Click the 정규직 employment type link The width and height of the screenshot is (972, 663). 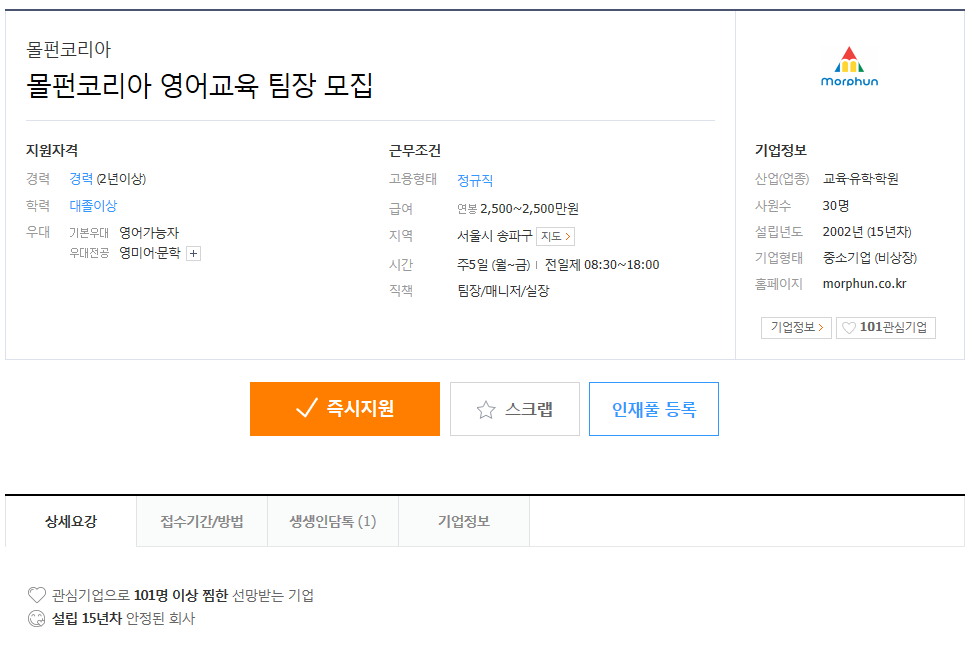coord(475,180)
